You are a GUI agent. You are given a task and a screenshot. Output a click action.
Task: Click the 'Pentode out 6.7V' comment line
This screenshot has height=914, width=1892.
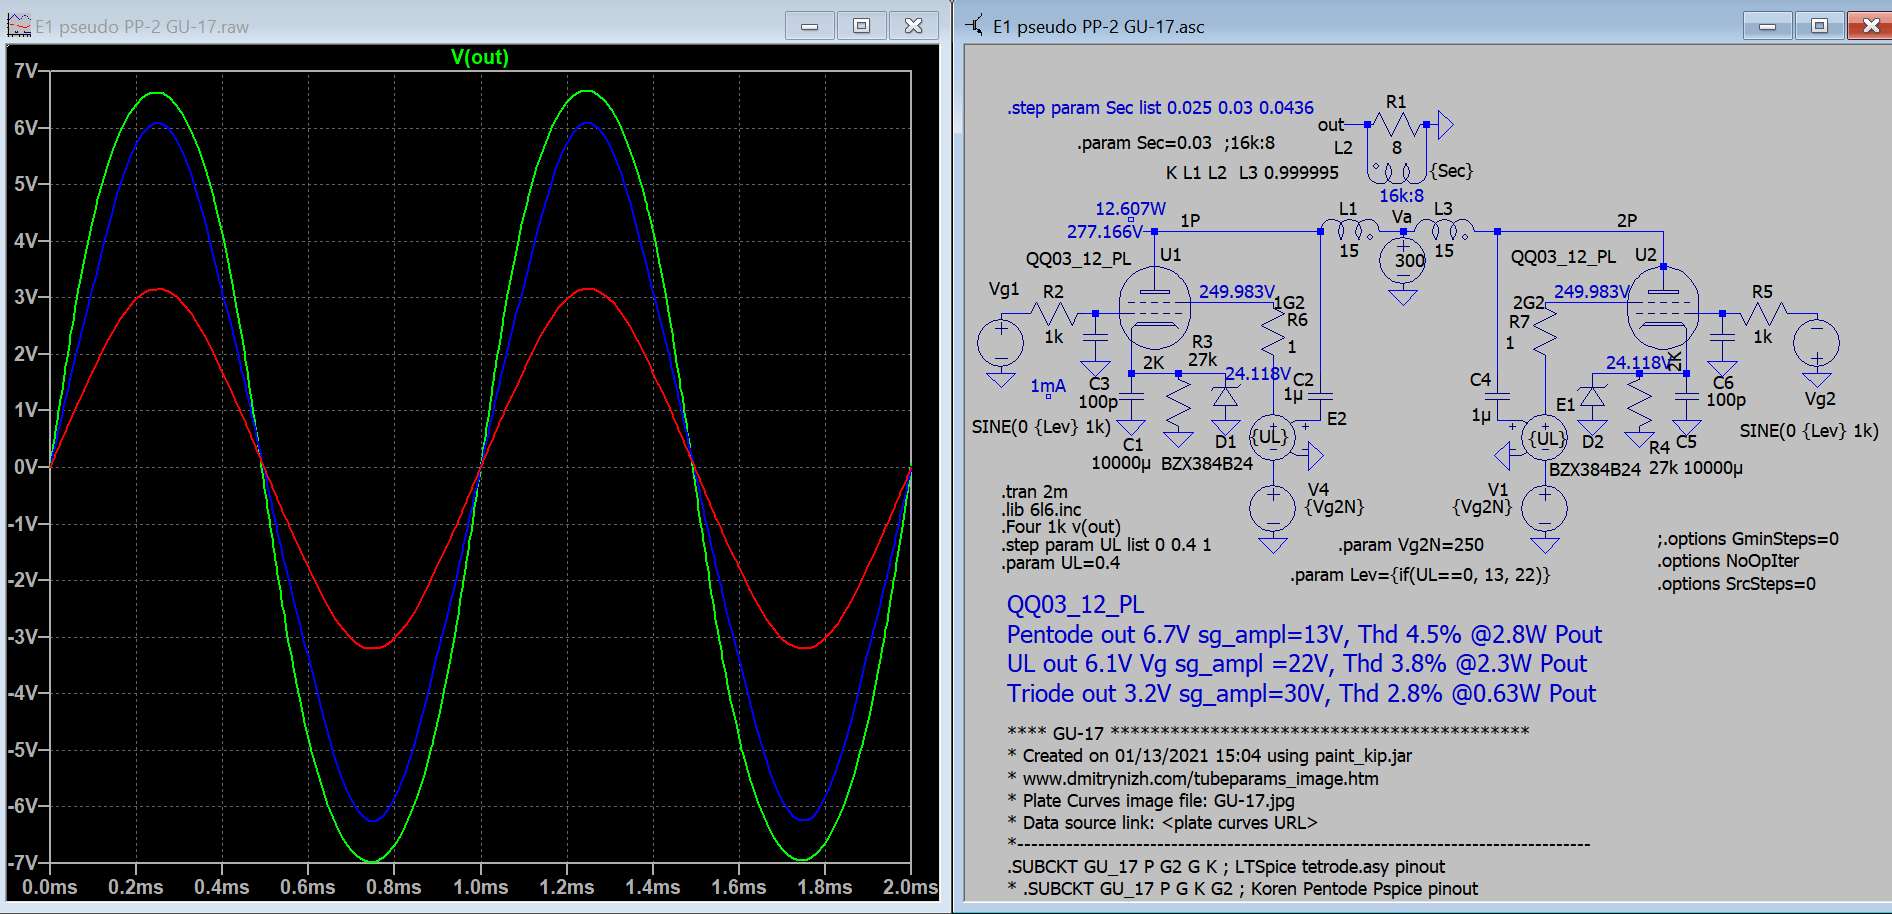(x=1304, y=634)
